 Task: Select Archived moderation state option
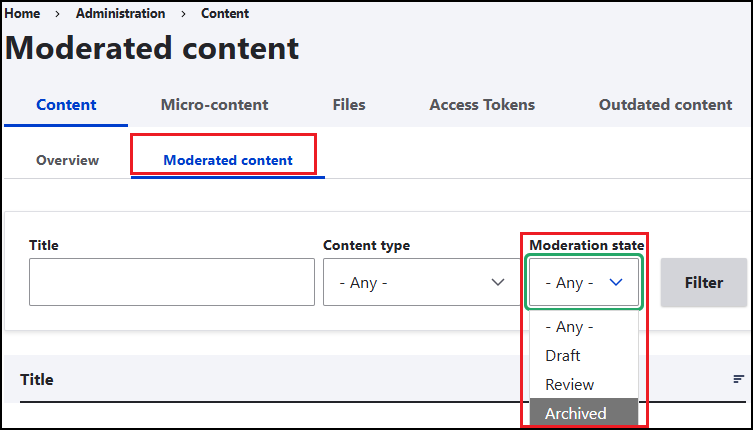[584, 412]
